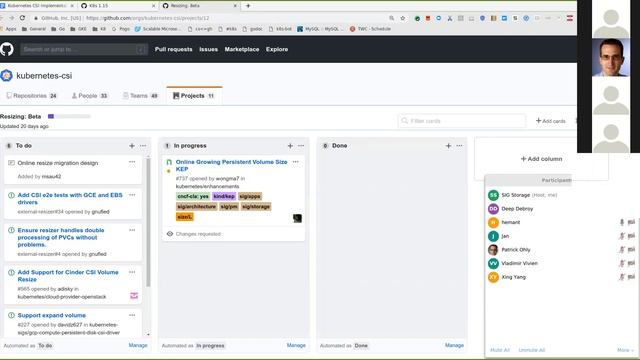Click Jan's muted microphone icon

coord(622,236)
